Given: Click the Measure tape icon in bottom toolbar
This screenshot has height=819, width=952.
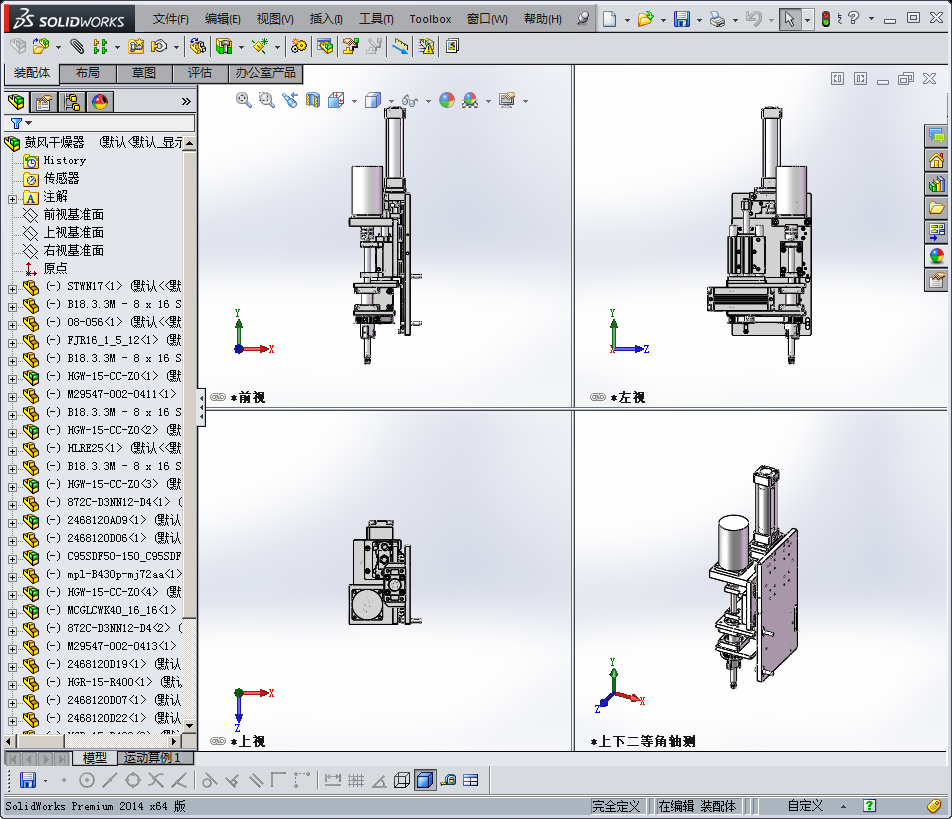Looking at the screenshot, I should point(449,780).
